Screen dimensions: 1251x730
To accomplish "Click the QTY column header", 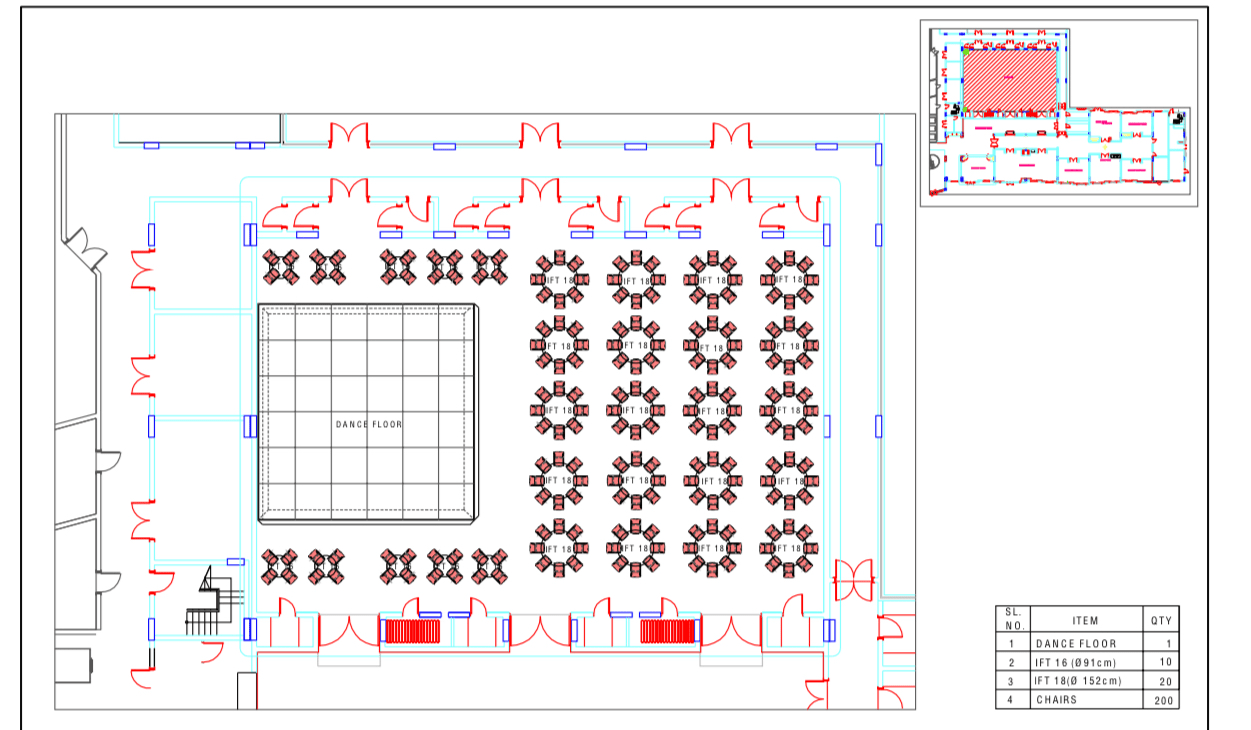I will point(1160,620).
